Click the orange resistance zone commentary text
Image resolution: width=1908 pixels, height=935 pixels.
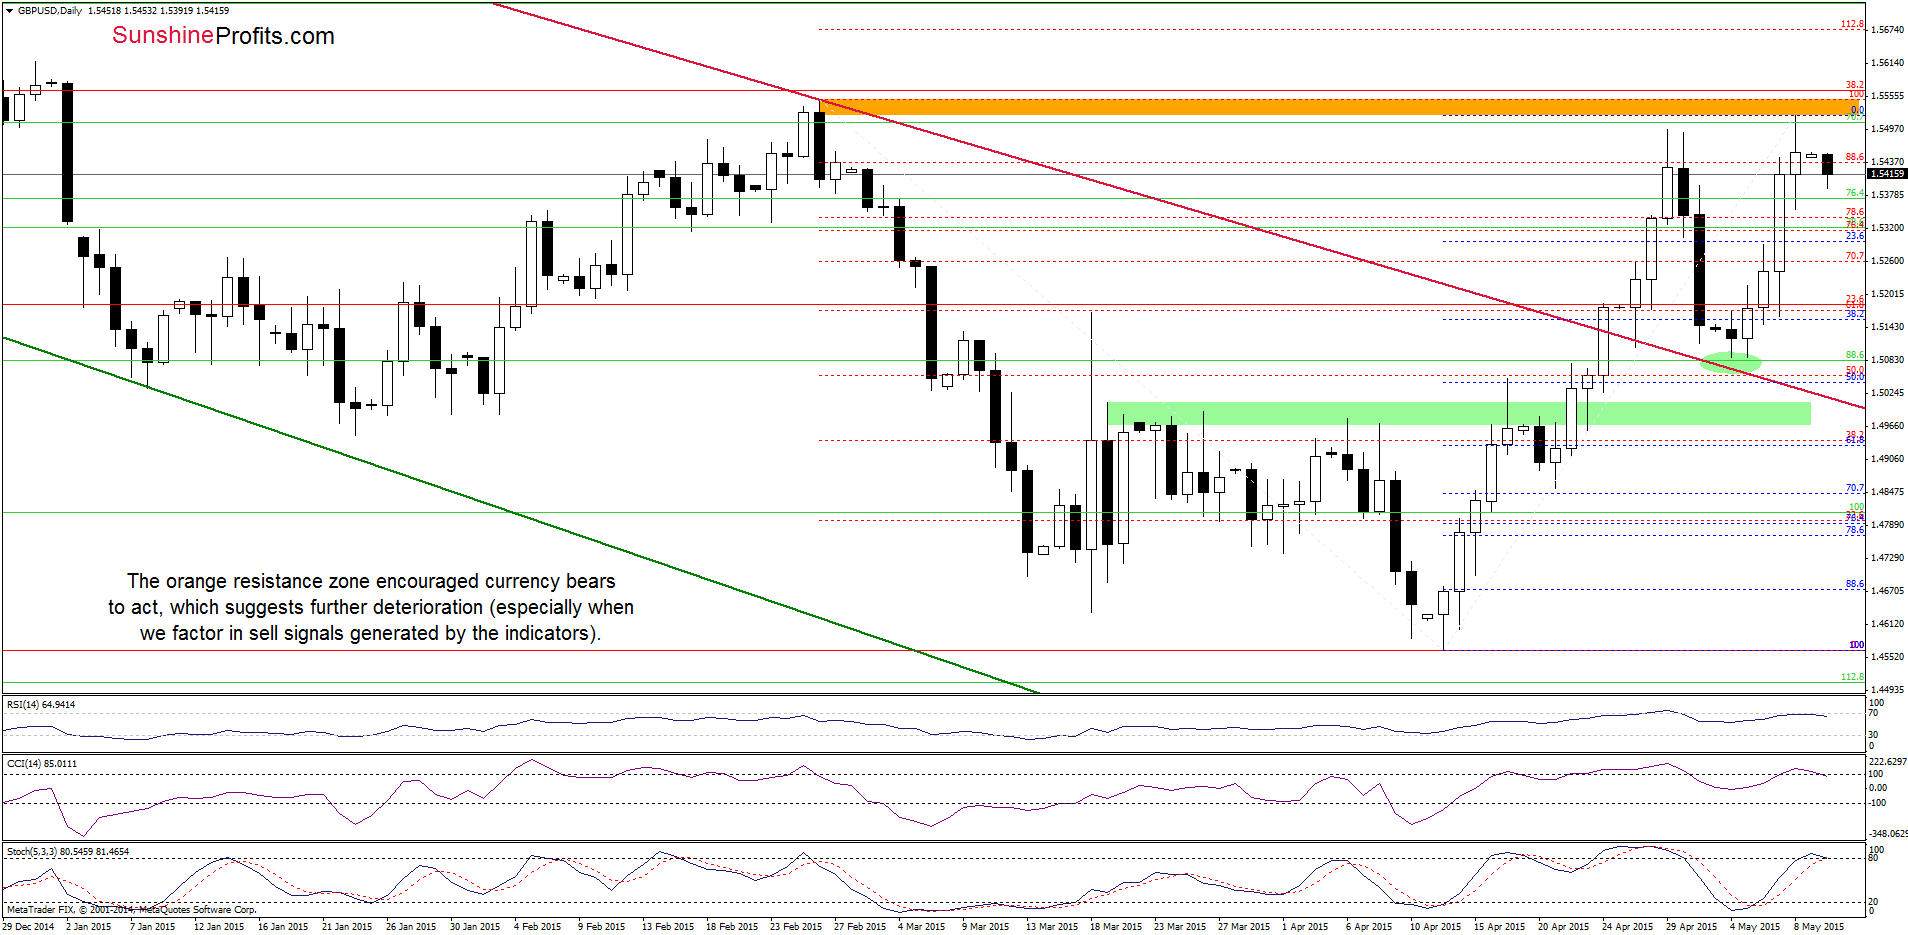pos(371,607)
